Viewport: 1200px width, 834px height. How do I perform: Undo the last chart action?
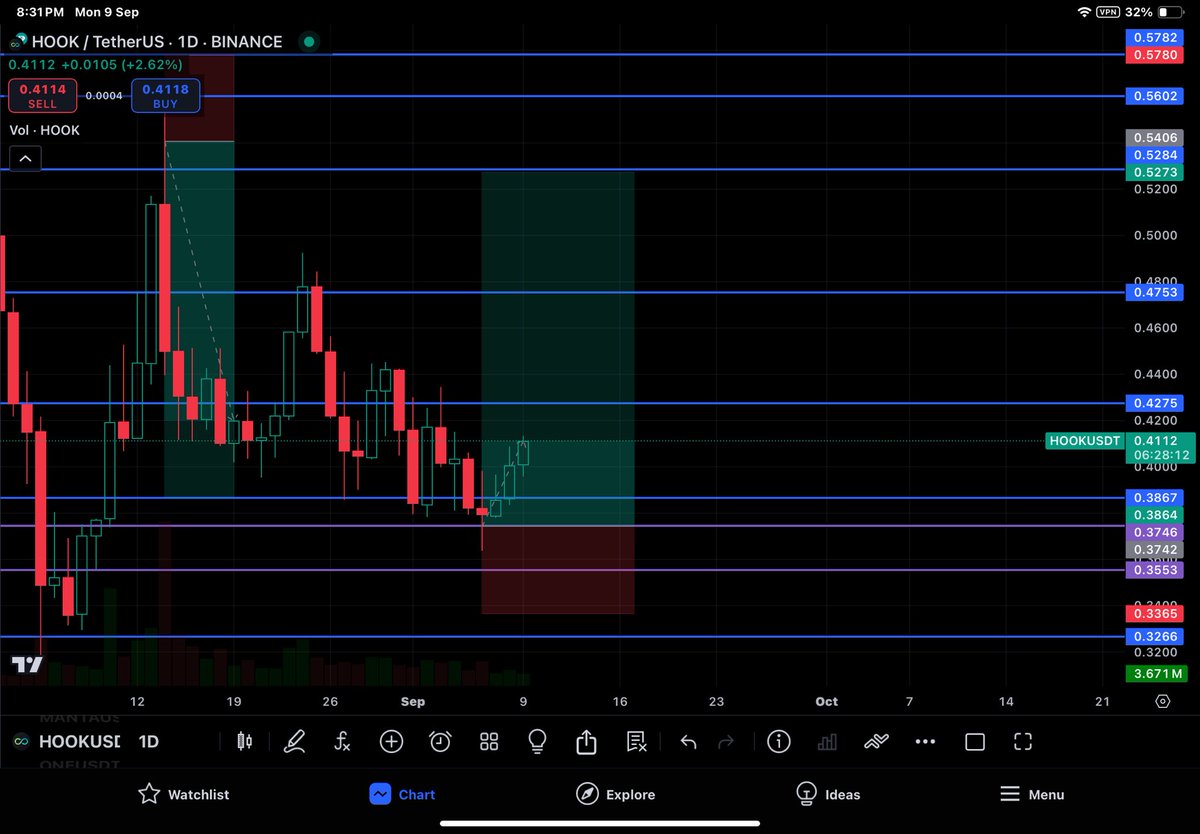click(x=688, y=741)
